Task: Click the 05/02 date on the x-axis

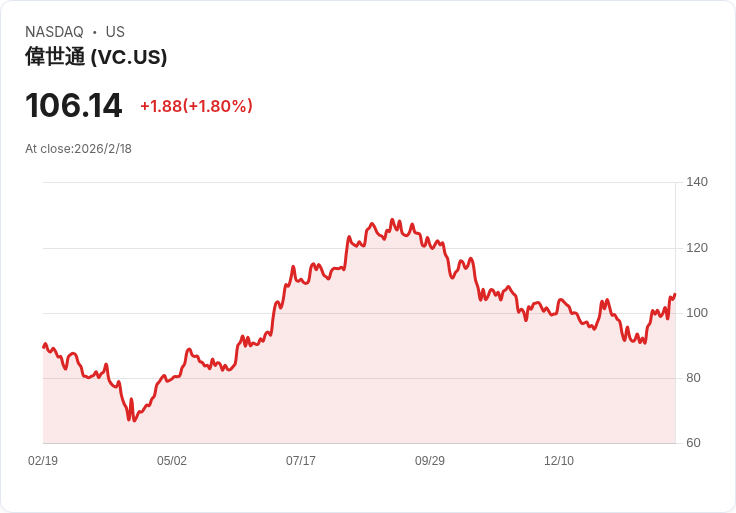Action: pyautogui.click(x=172, y=461)
